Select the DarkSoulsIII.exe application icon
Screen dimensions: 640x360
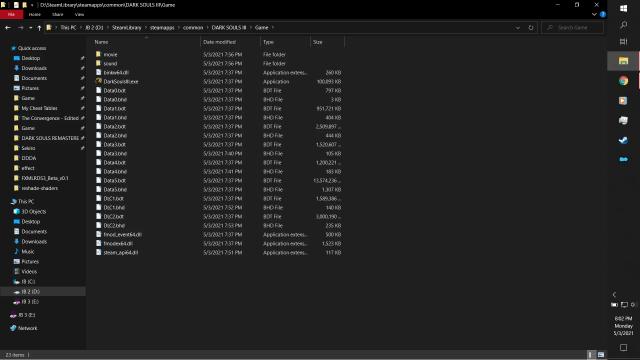click(x=98, y=81)
